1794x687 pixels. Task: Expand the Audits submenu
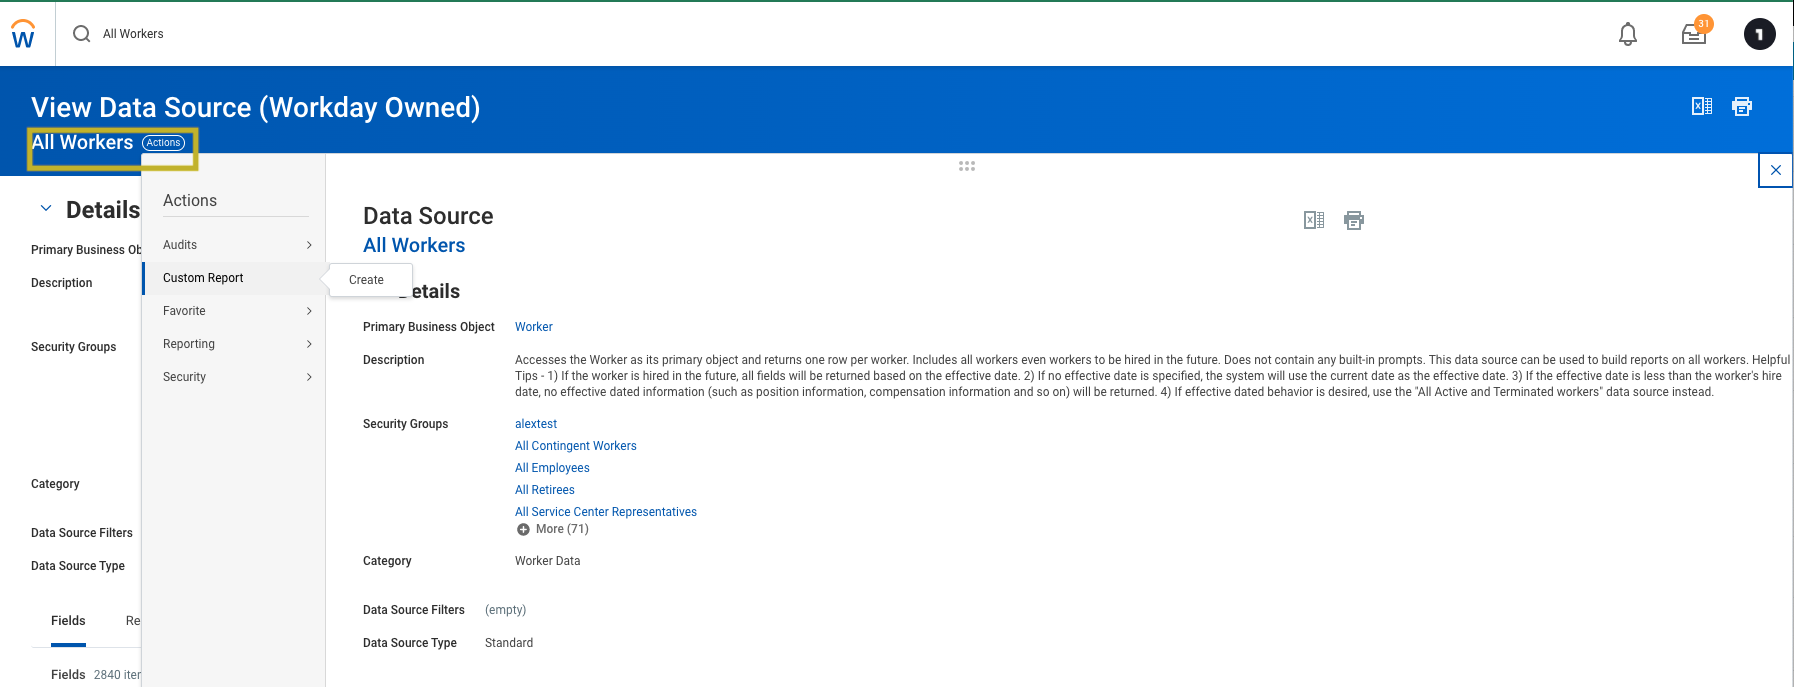tap(236, 245)
